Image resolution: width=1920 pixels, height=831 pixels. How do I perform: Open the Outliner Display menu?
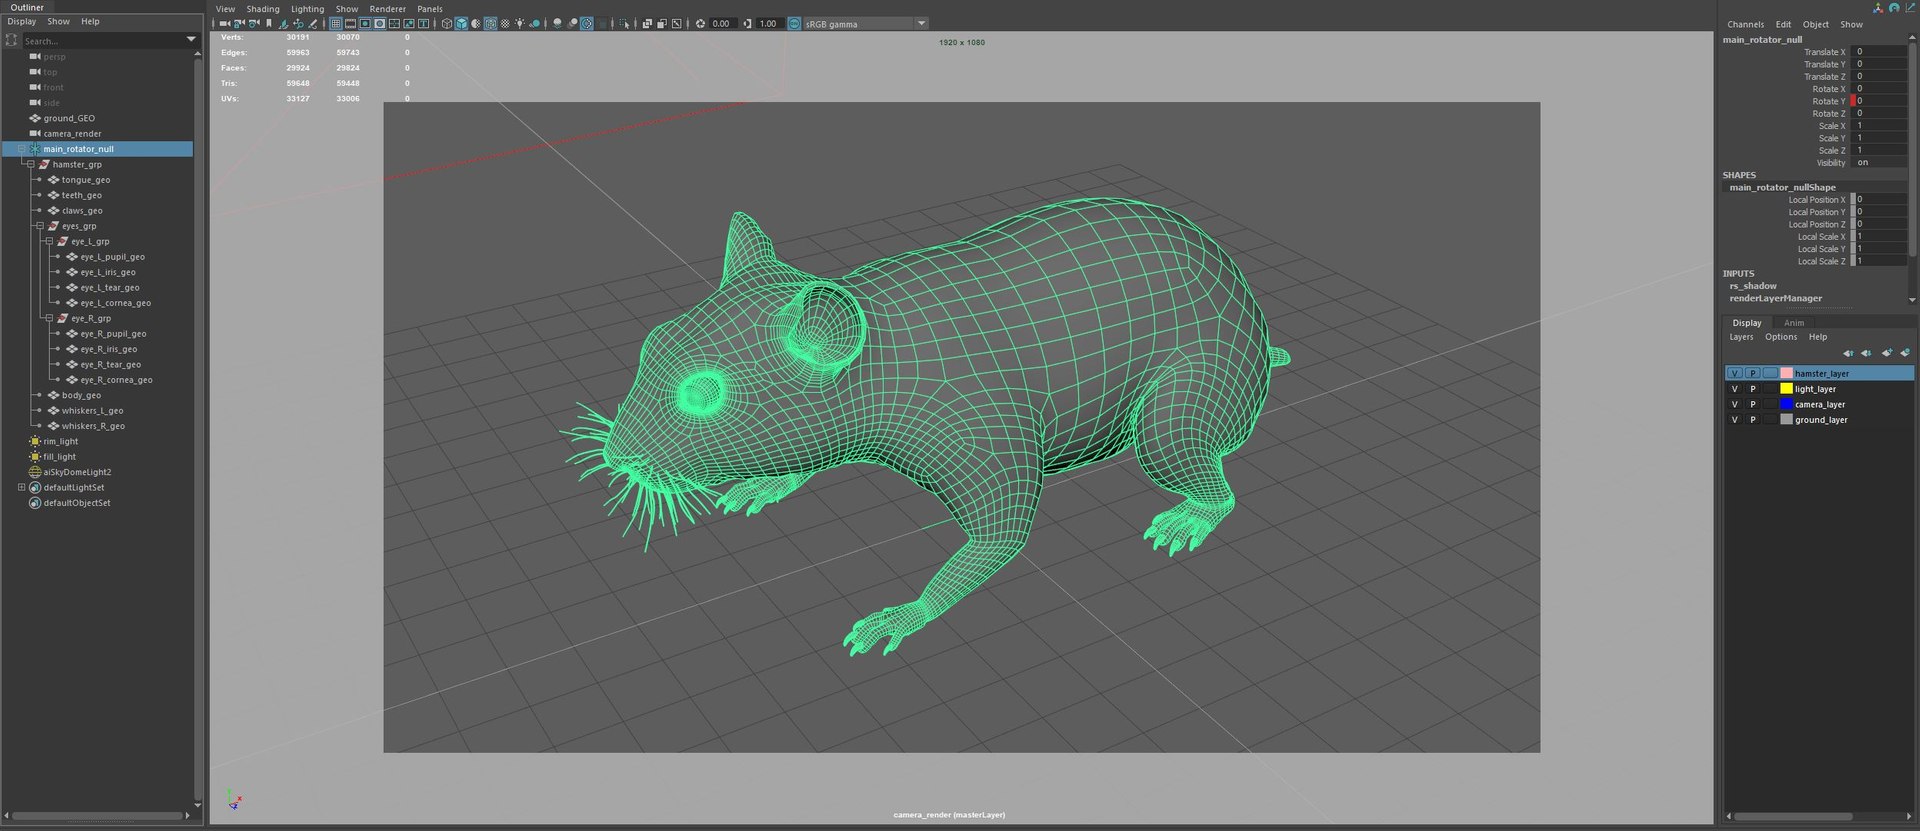(22, 21)
